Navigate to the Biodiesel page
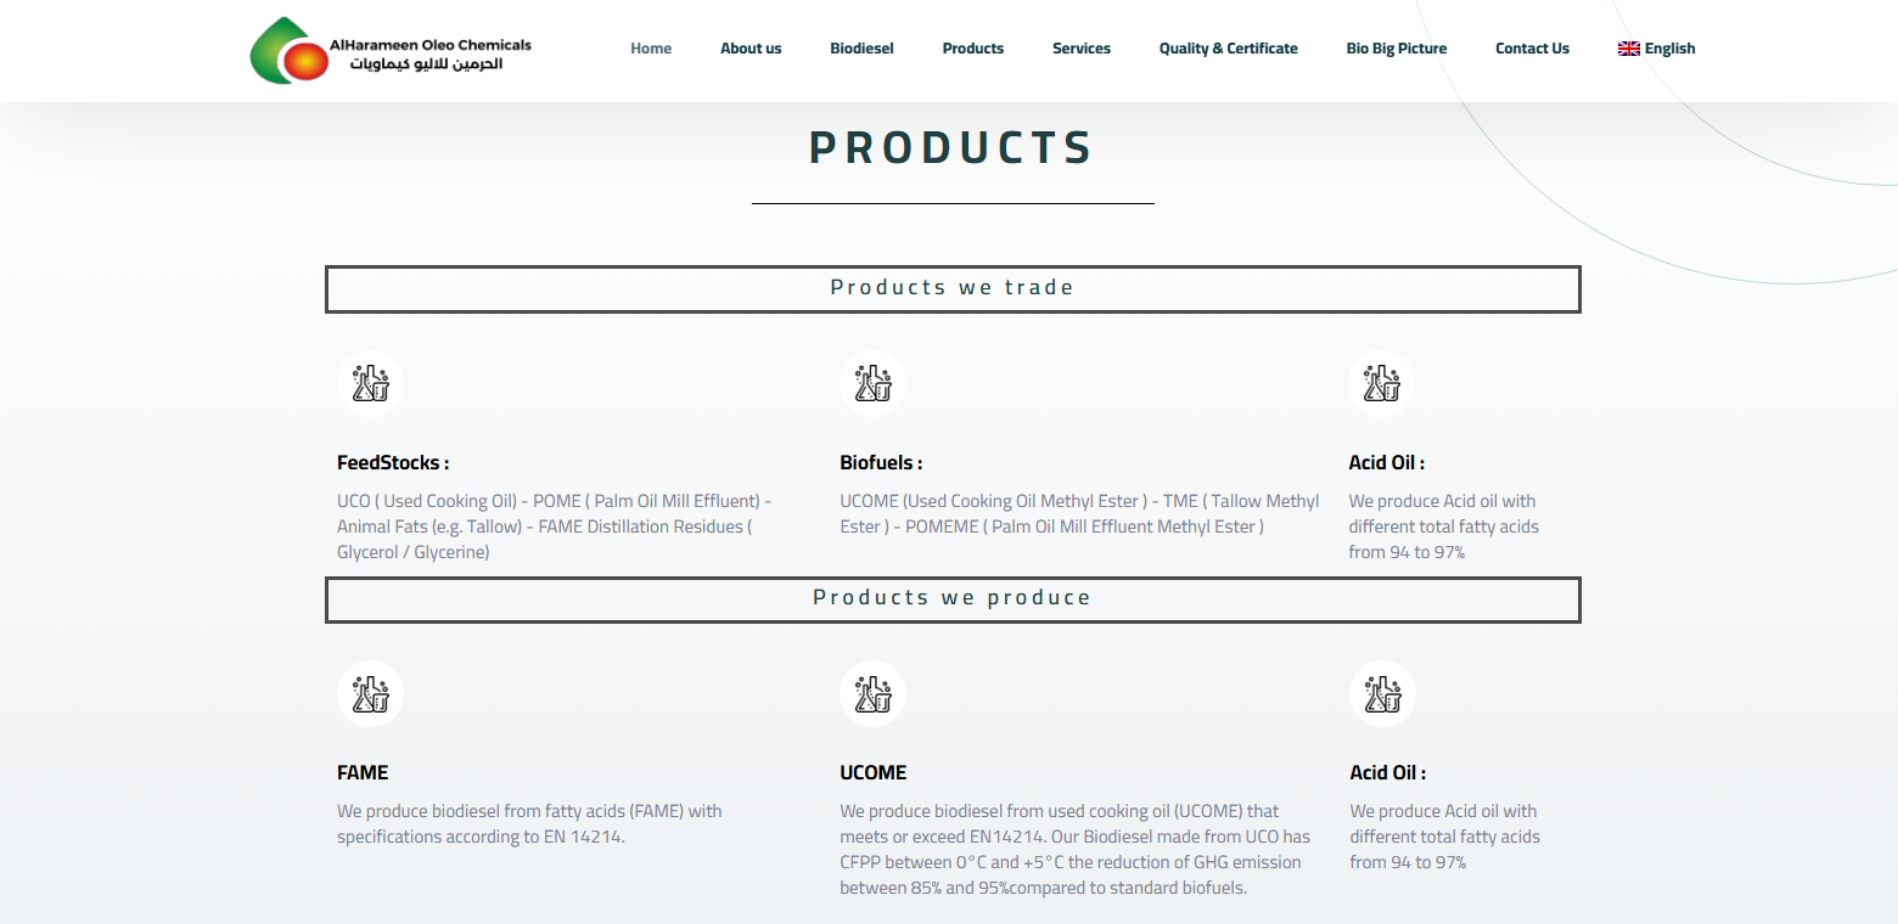 [861, 49]
